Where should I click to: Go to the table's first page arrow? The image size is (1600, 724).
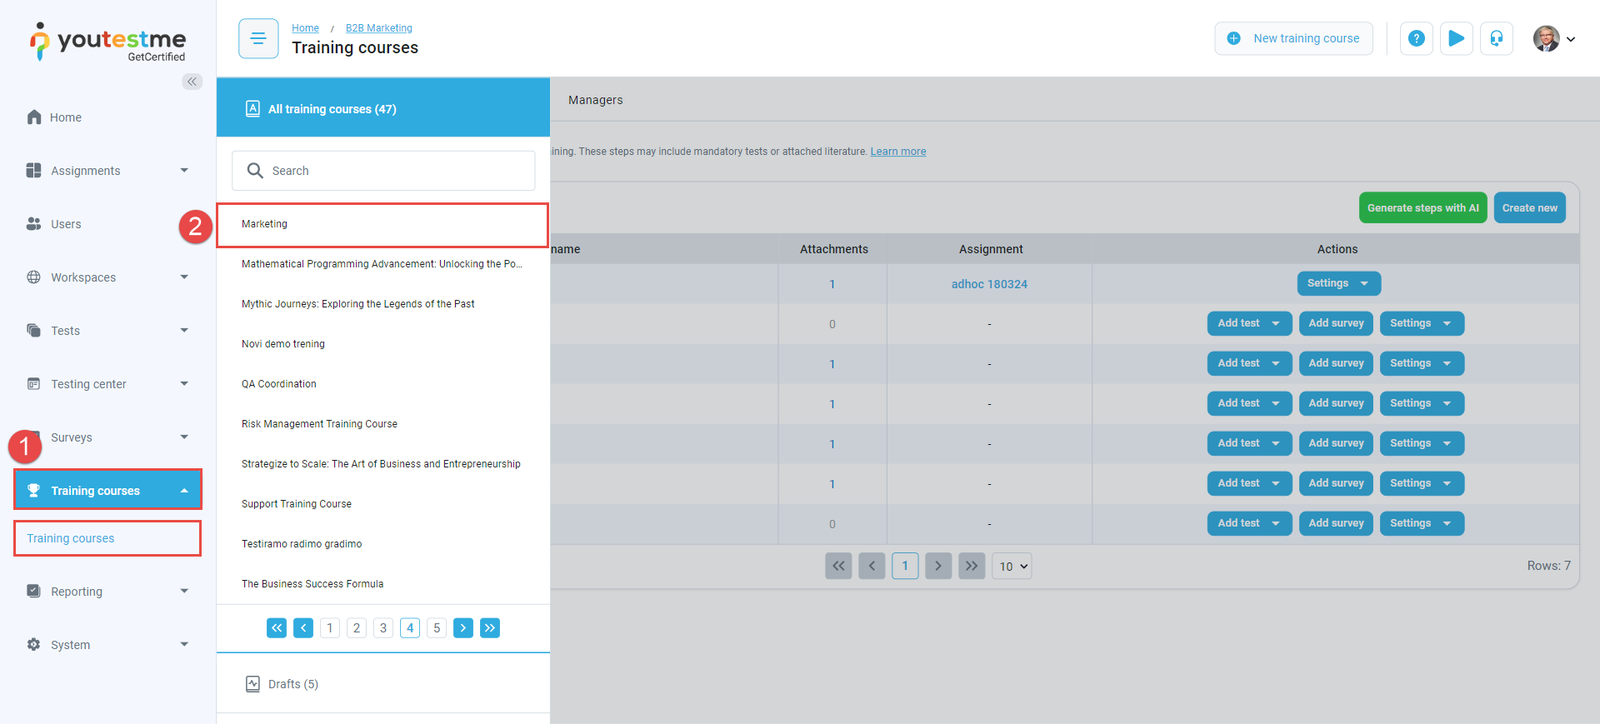839,566
